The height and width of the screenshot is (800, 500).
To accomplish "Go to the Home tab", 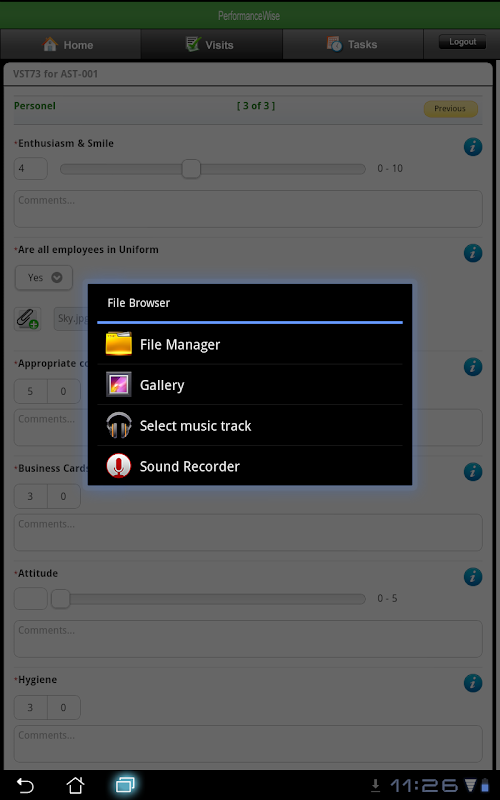I will click(70, 44).
